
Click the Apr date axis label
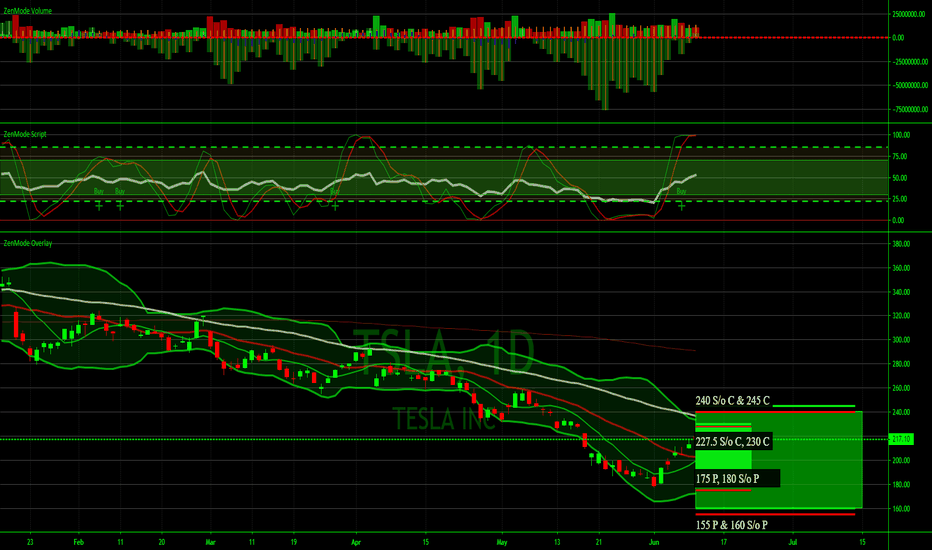click(x=356, y=542)
